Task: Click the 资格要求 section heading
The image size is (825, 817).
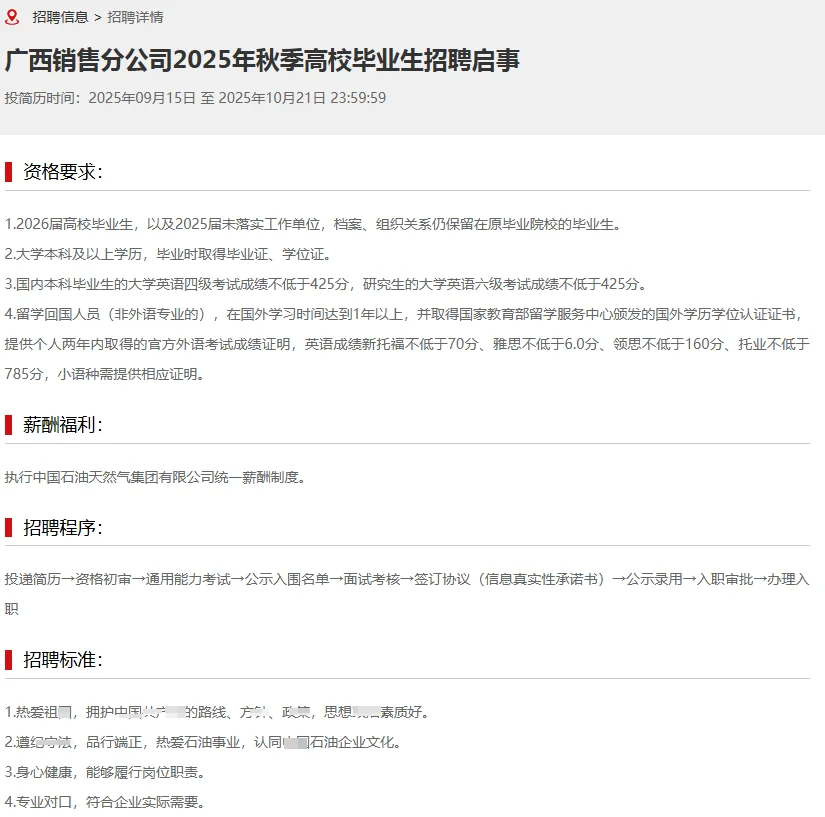Action: pos(63,172)
